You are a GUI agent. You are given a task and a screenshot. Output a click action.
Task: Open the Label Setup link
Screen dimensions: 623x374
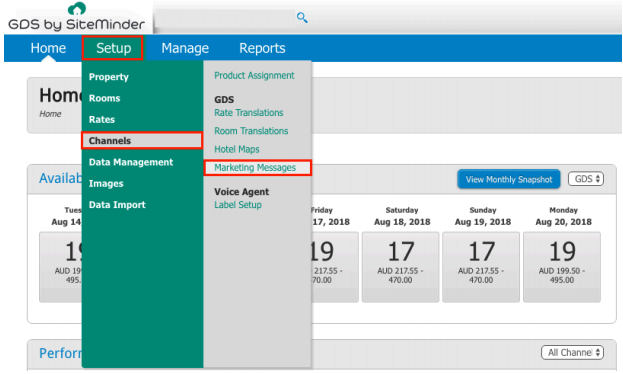238,205
